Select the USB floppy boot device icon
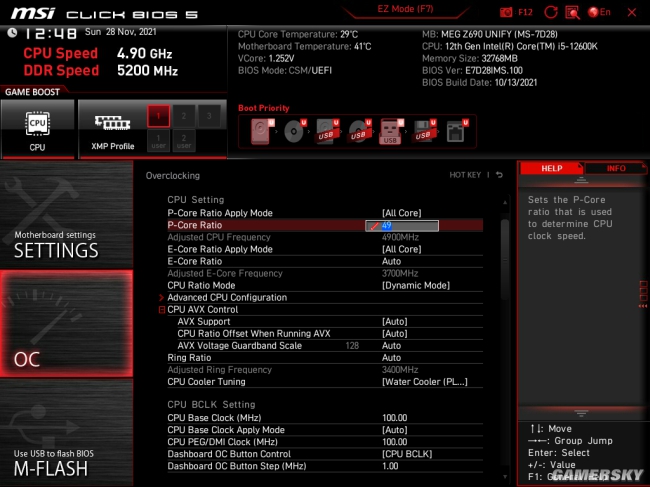The image size is (650, 487). 424,131
